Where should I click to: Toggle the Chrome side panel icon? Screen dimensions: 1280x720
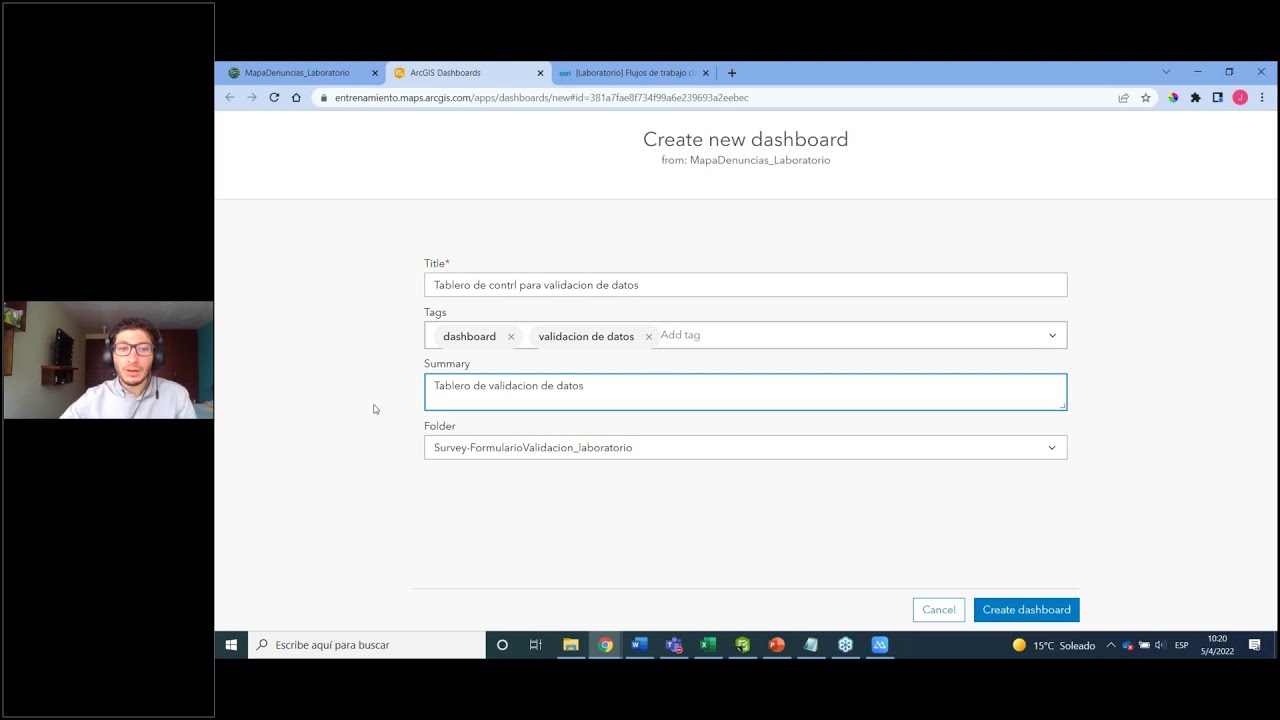1217,98
